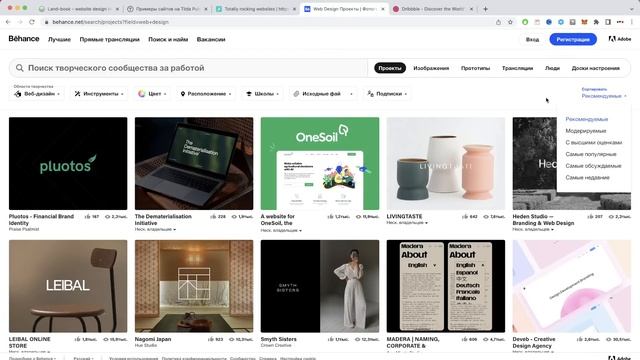The width and height of the screenshot is (640, 360).
Task: Open the Расположение location dropdown
Action: point(206,94)
